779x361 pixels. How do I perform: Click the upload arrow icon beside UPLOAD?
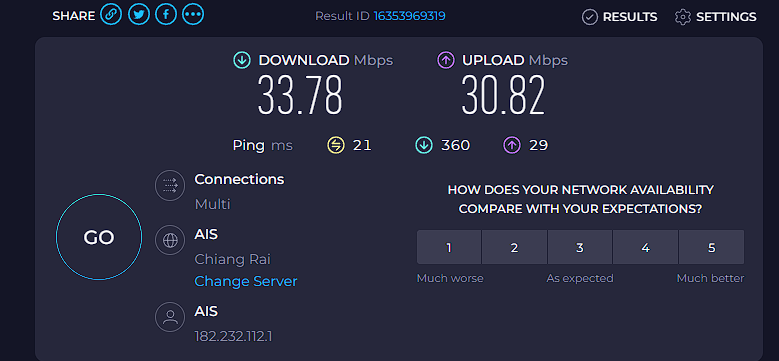[446, 61]
